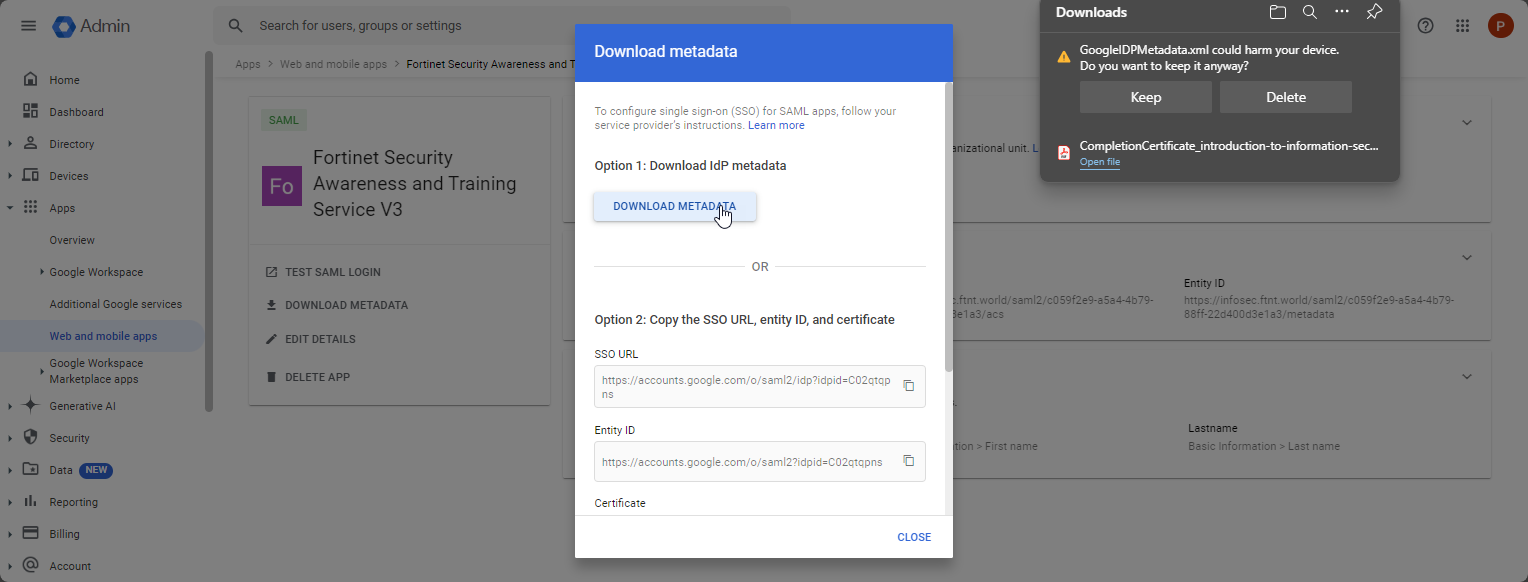Viewport: 1528px width, 582px height.
Task: Expand Google Workspace submenu arrow
Action: (41, 272)
